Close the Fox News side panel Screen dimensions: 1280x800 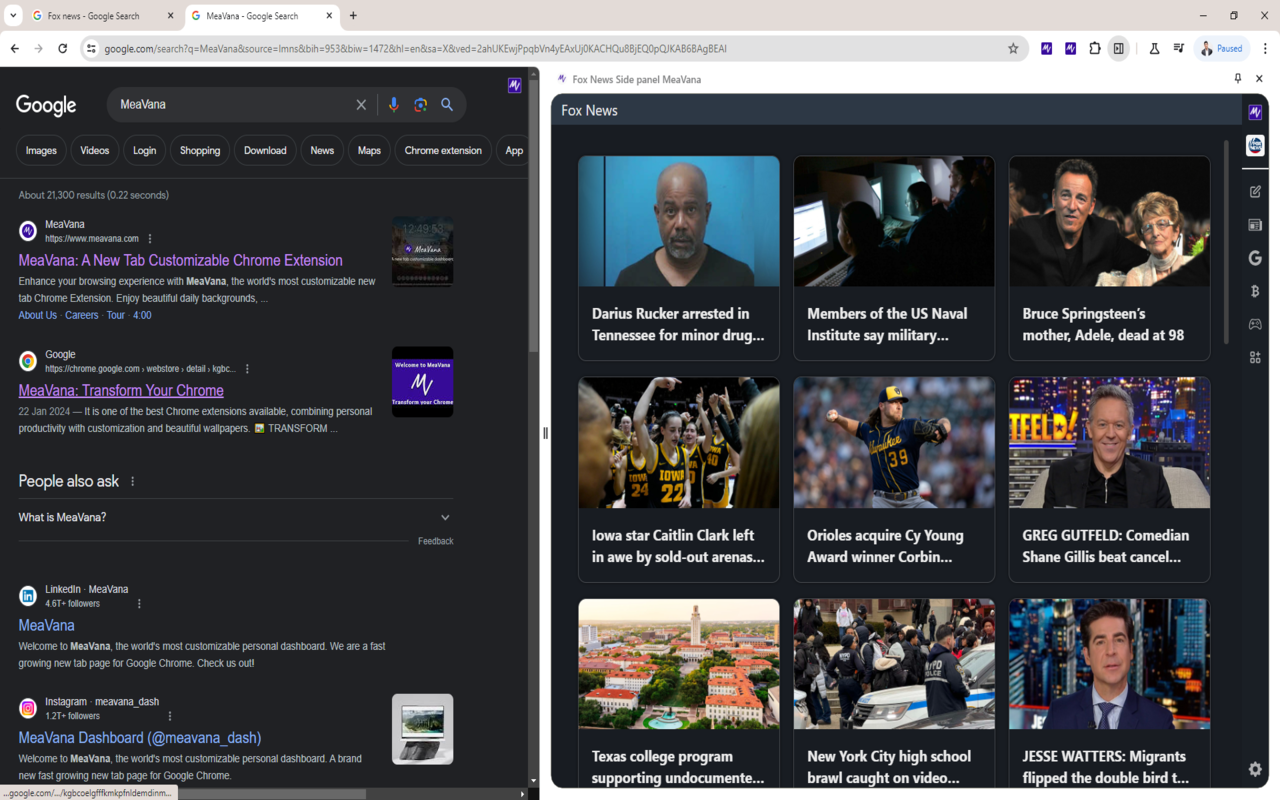point(1259,79)
